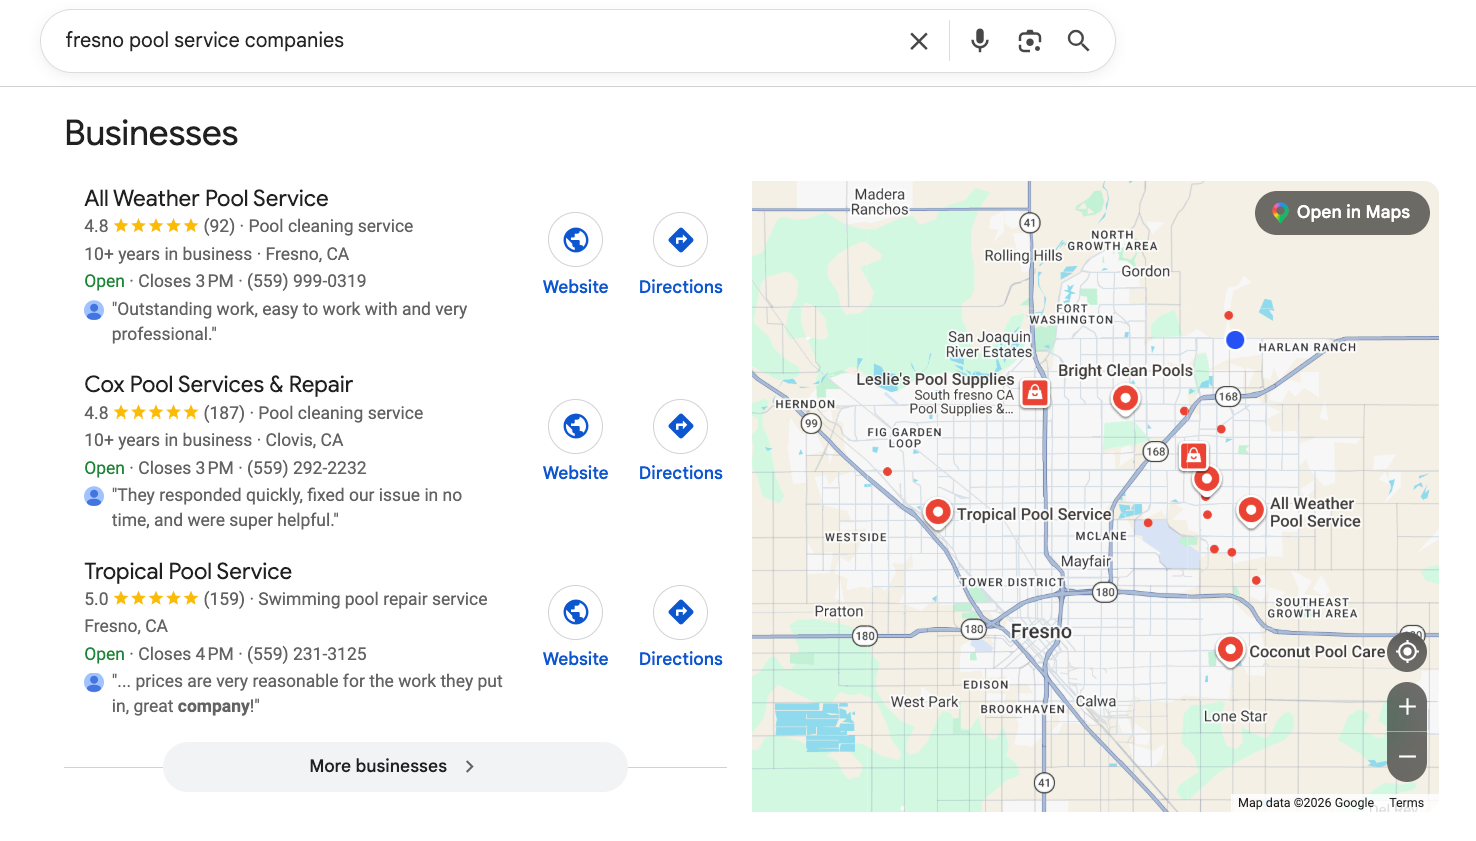1476x841 pixels.
Task: Click the (92) review count
Action: [x=219, y=226]
